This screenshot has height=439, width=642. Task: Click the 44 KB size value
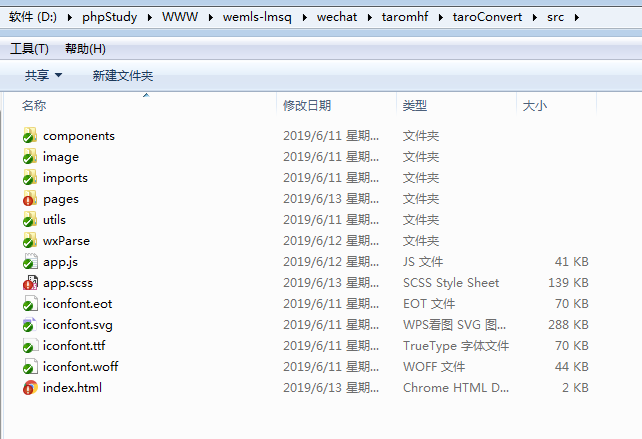point(572,367)
